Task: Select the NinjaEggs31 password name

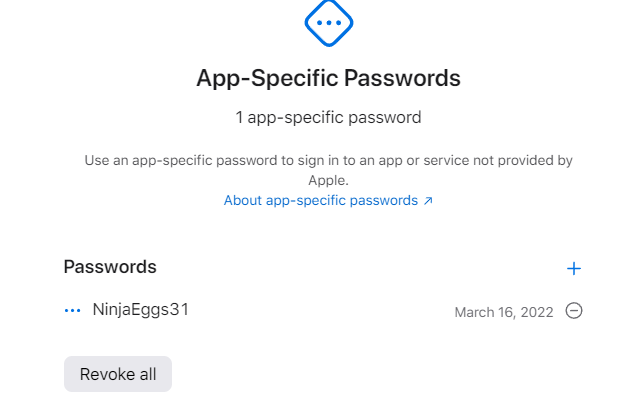Action: tap(140, 310)
